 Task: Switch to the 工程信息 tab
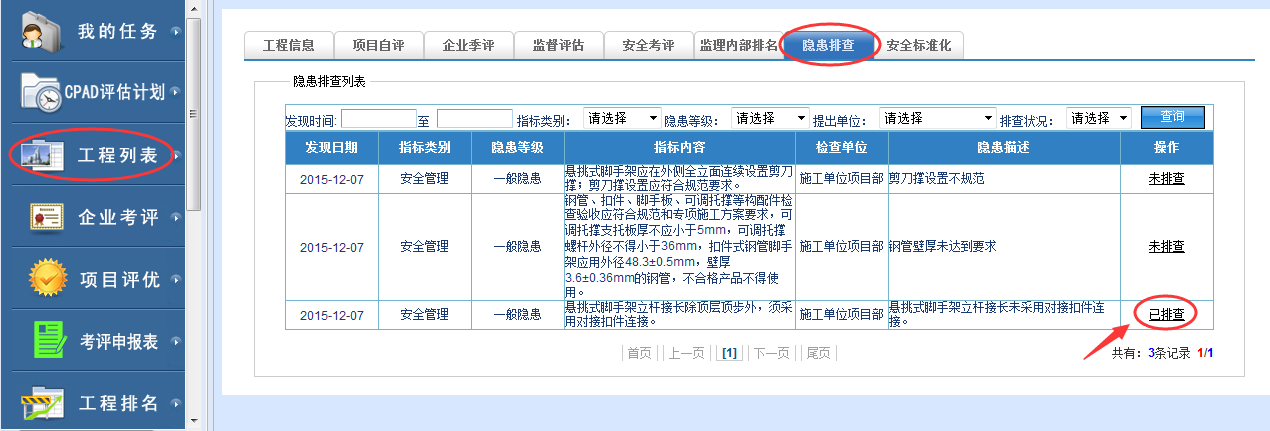click(x=288, y=46)
